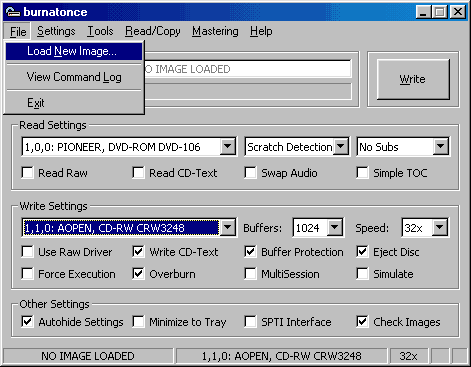Expand the PIONEER DVD-ROM read drive dropdown

coord(228,146)
